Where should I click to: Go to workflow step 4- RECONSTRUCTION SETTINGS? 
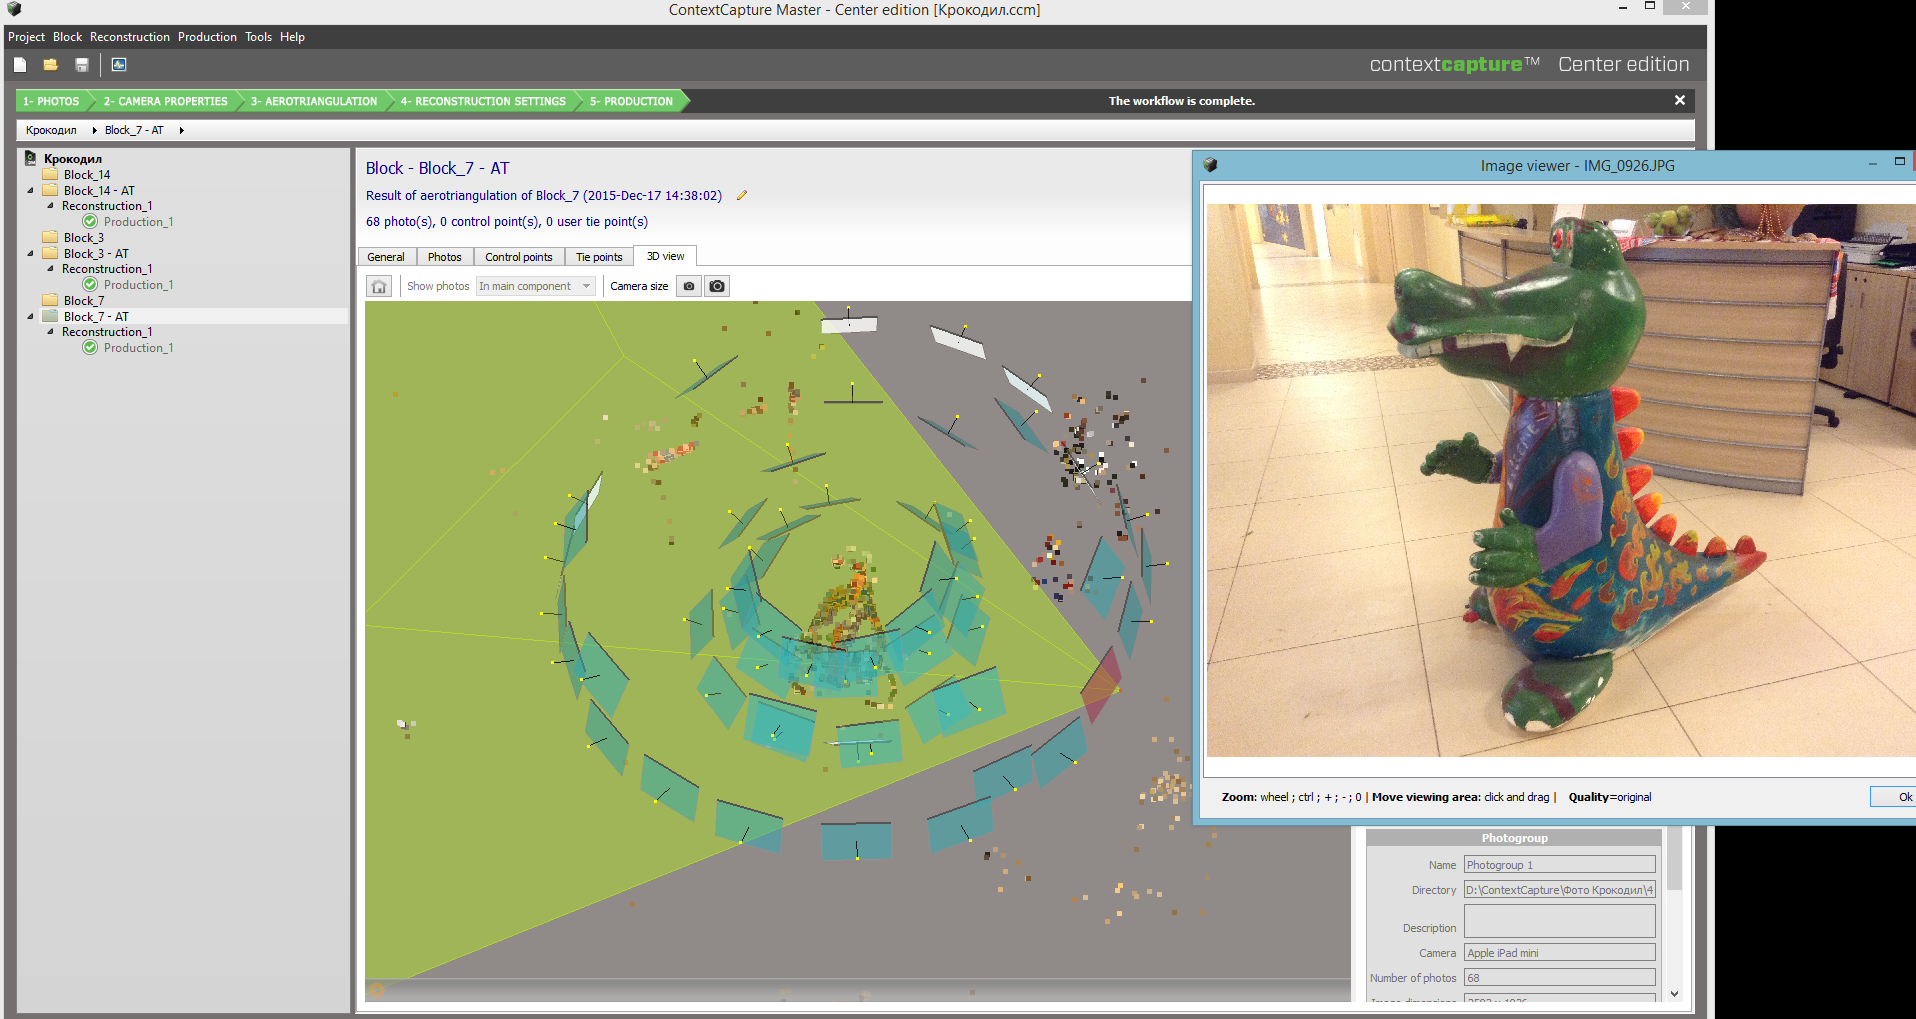tap(483, 101)
